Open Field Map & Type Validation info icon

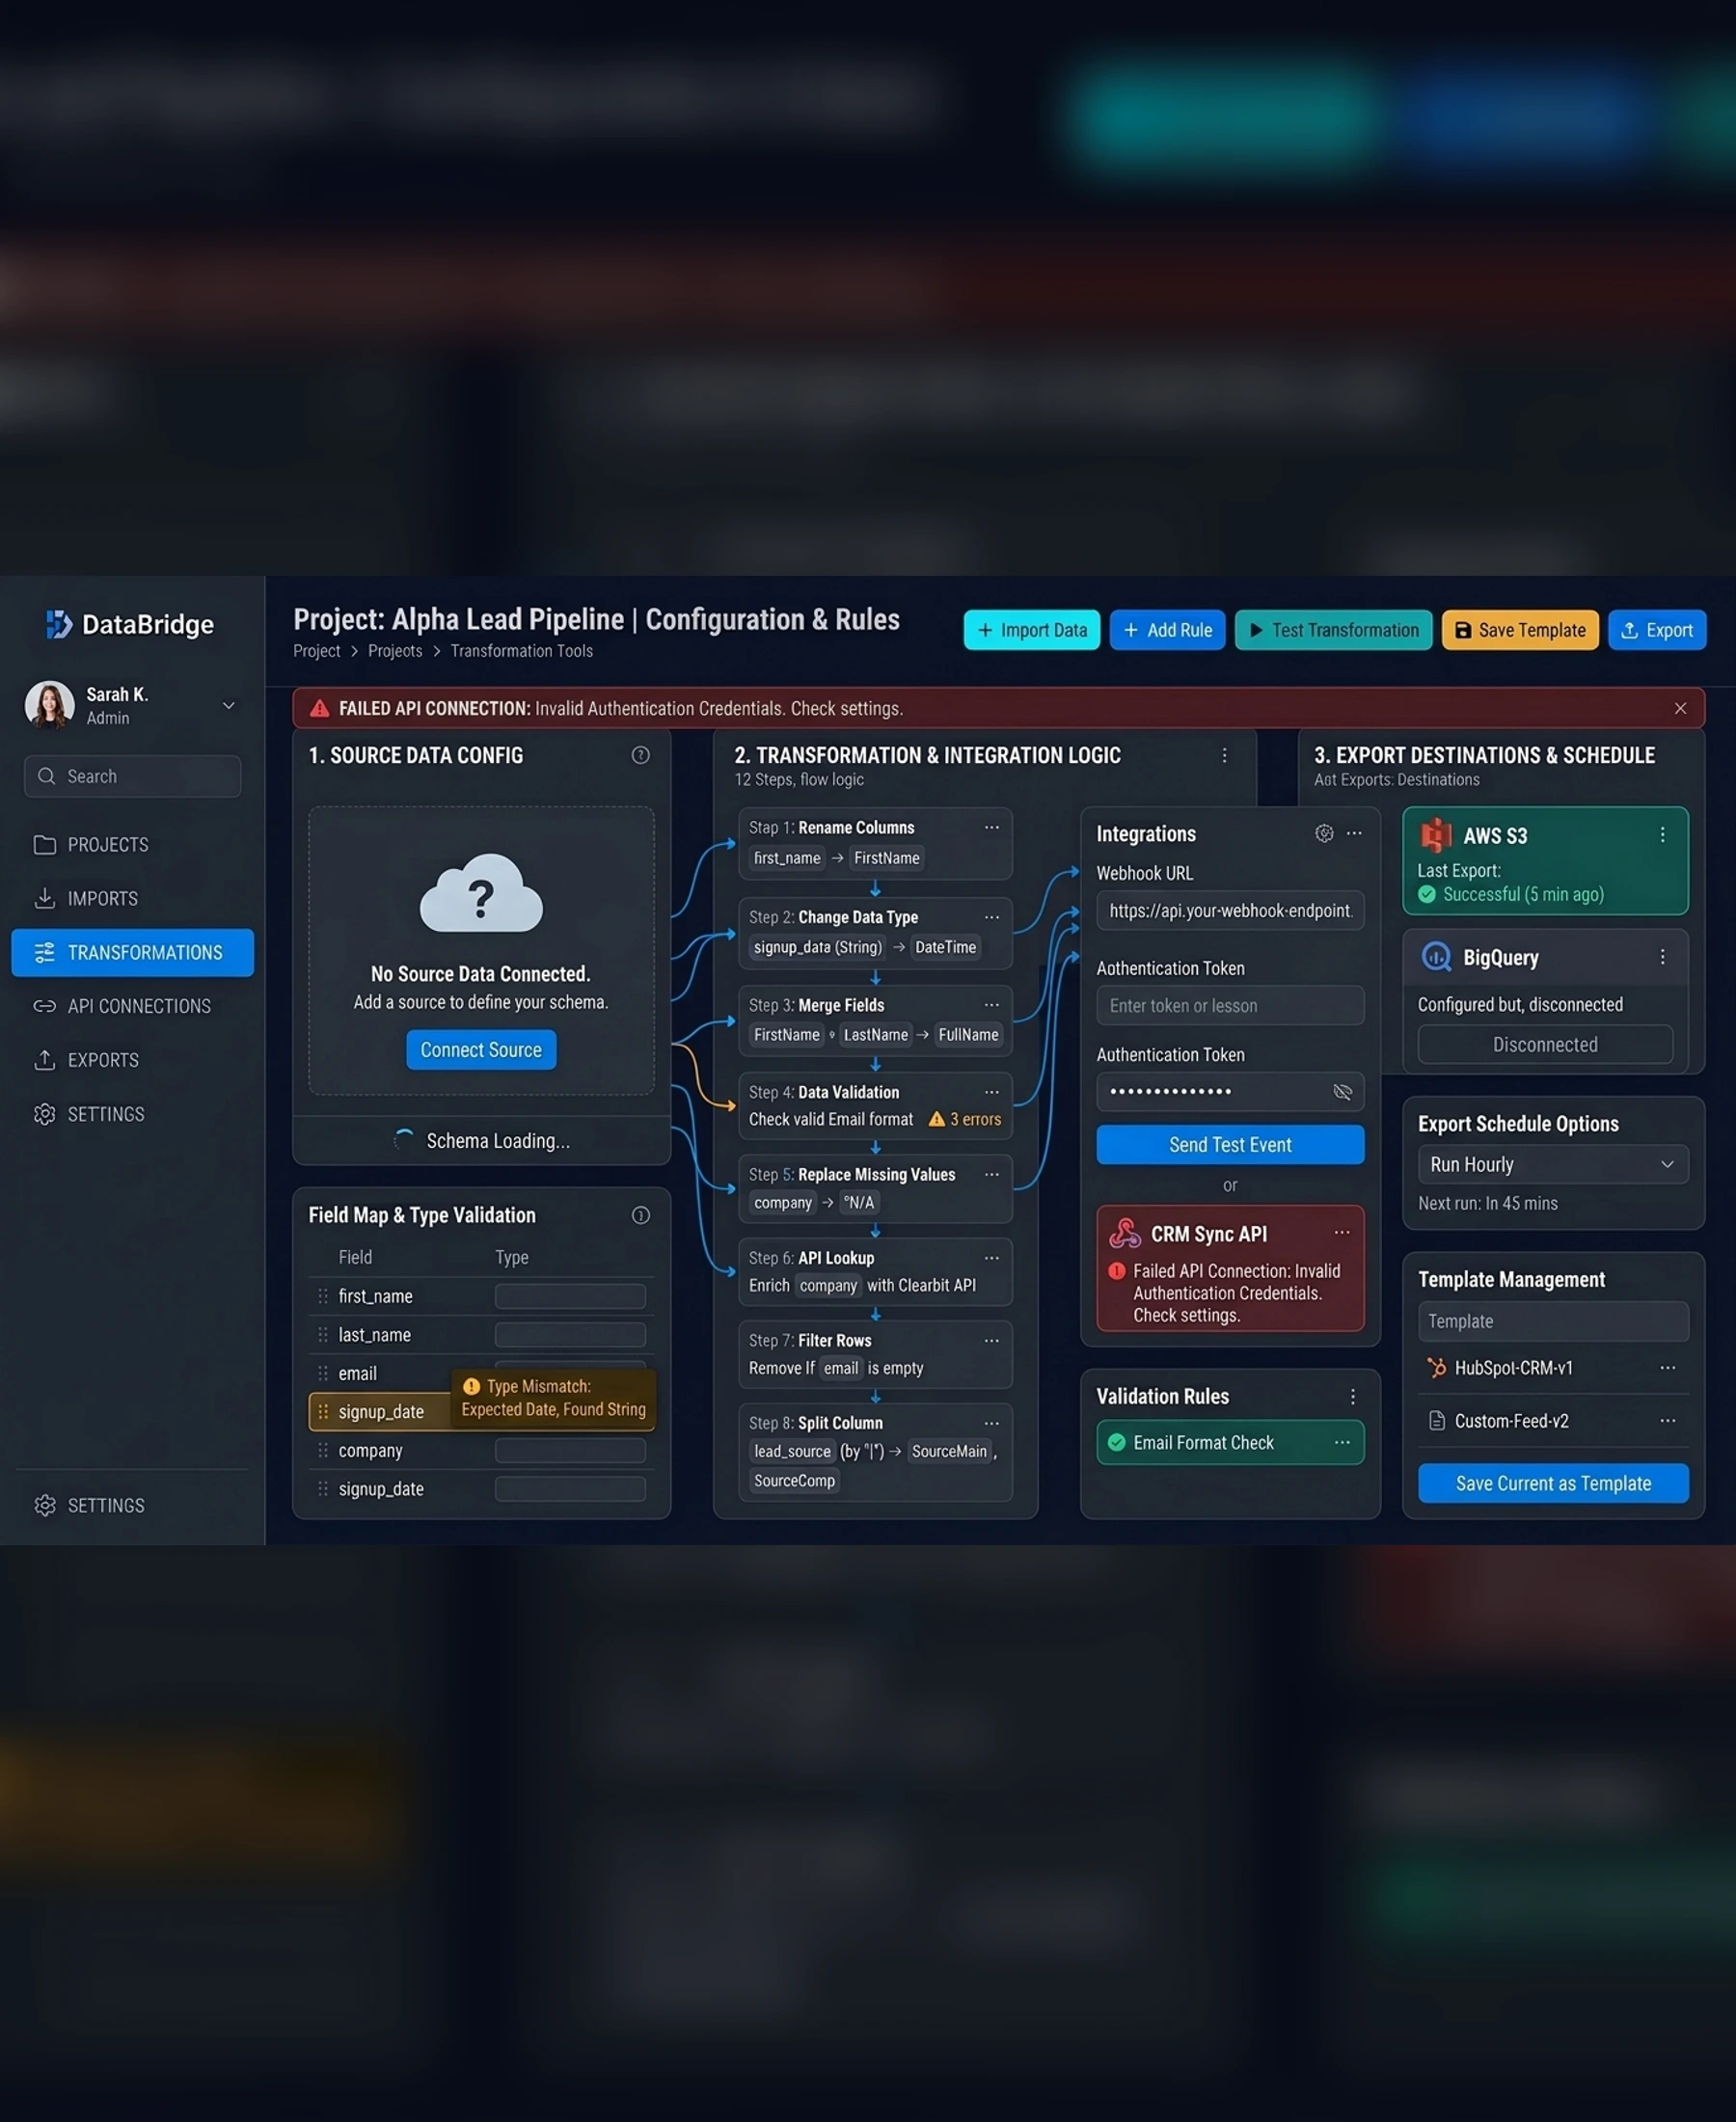click(640, 1215)
